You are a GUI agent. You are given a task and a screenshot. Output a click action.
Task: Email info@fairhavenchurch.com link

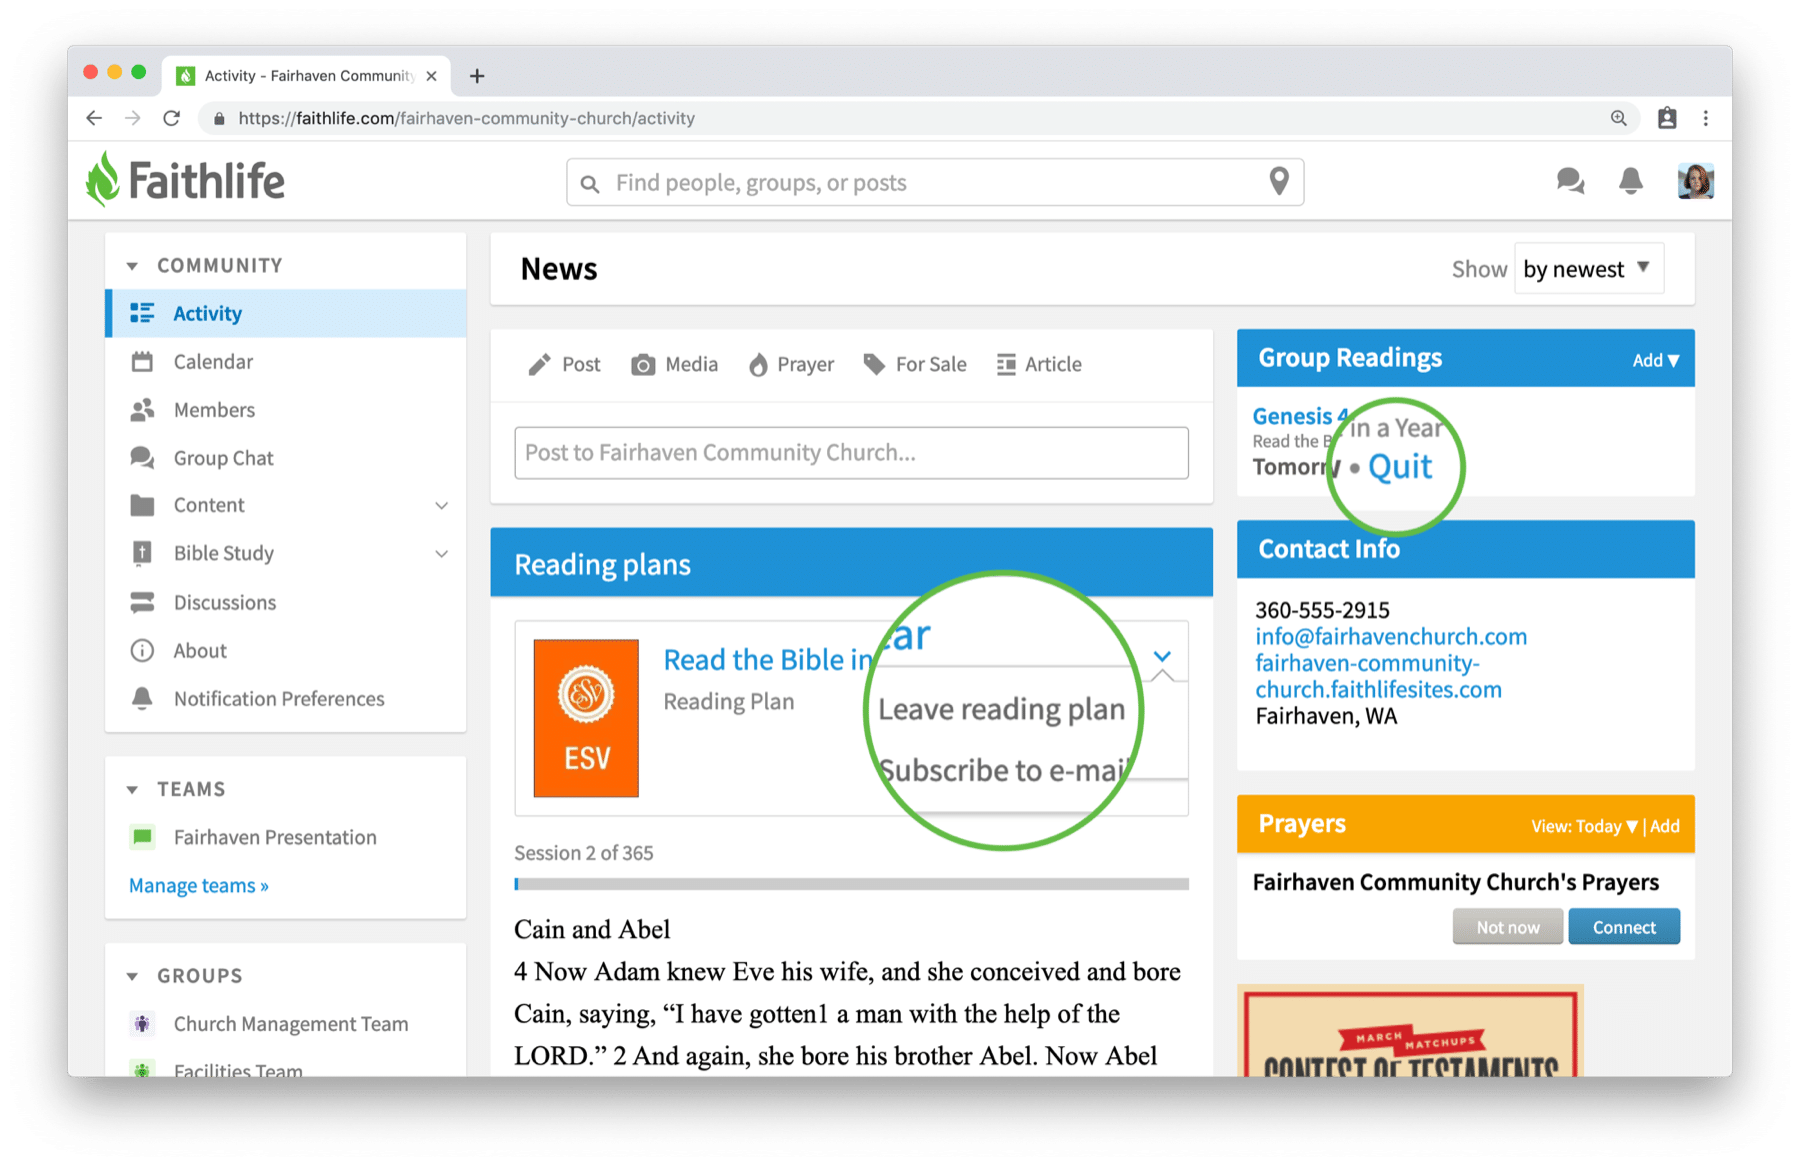click(1390, 636)
